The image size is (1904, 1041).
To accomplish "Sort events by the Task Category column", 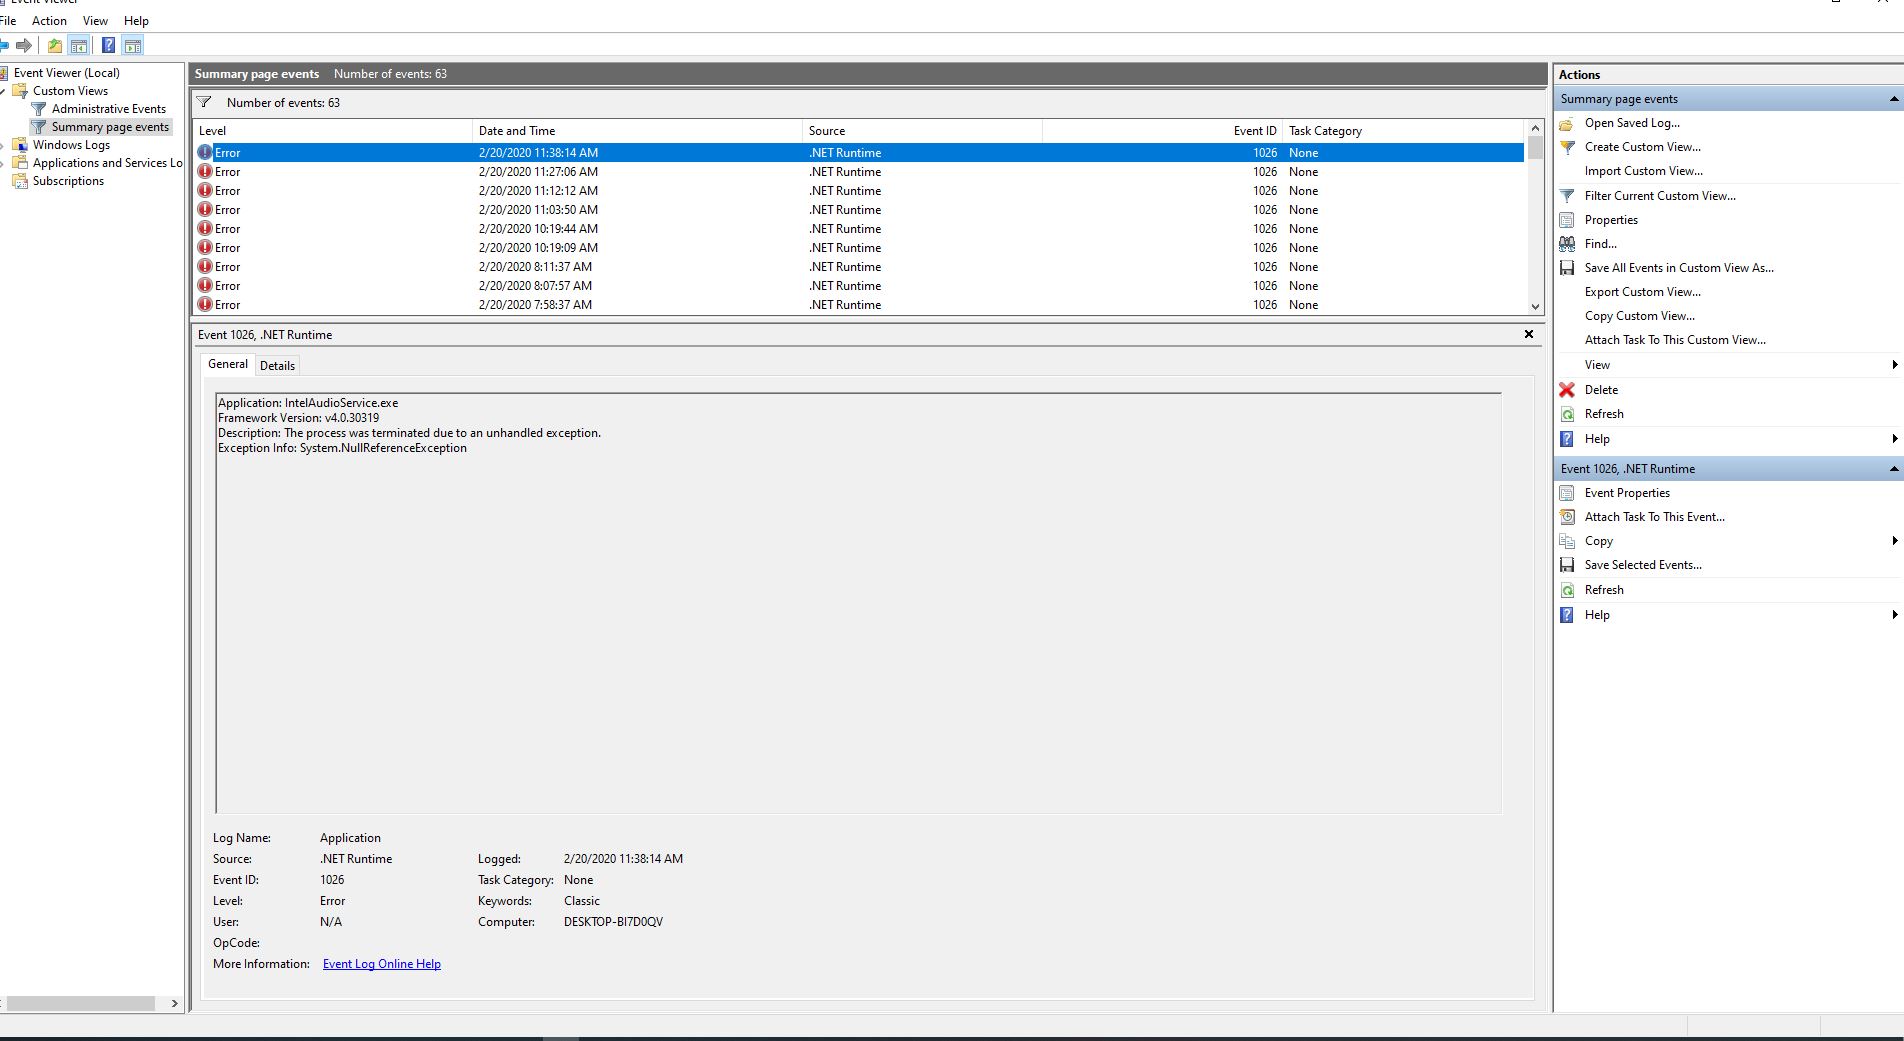I will tap(1403, 131).
